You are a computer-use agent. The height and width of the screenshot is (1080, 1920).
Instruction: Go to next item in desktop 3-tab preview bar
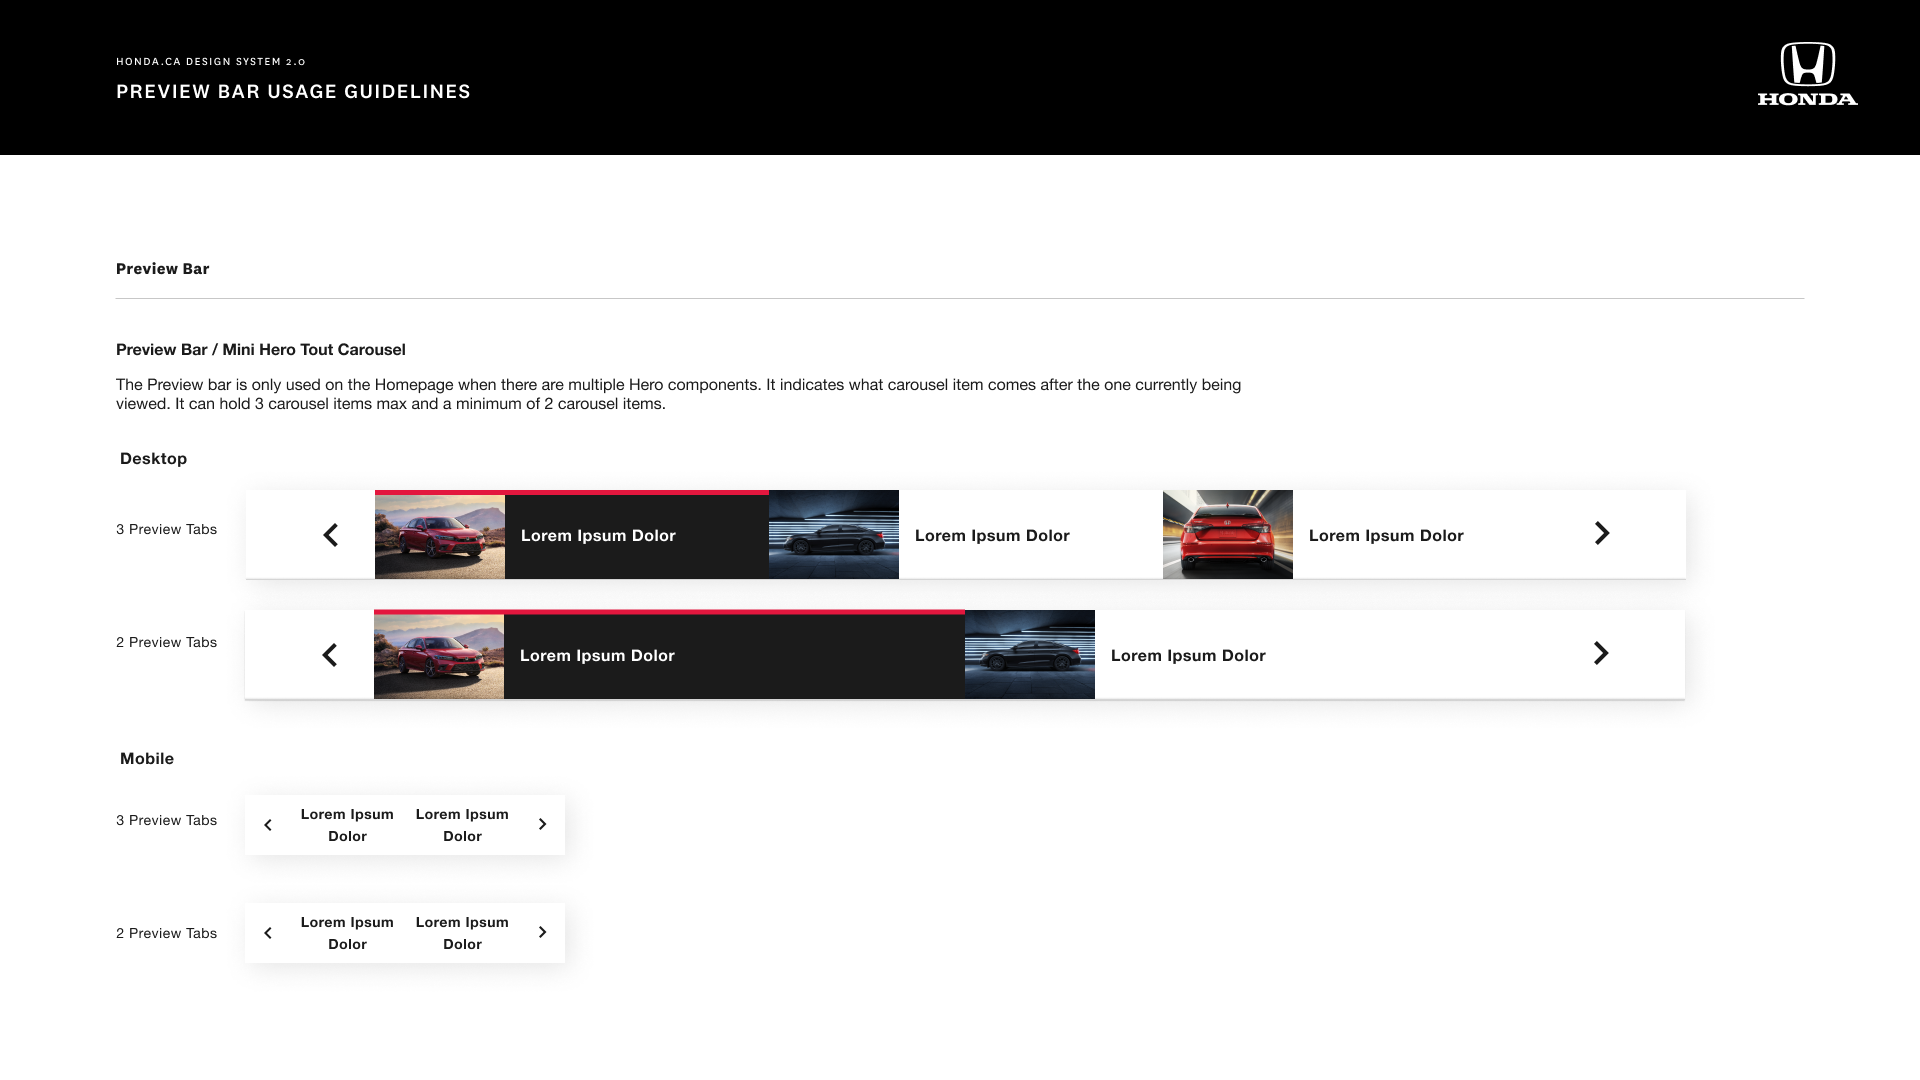(x=1602, y=533)
